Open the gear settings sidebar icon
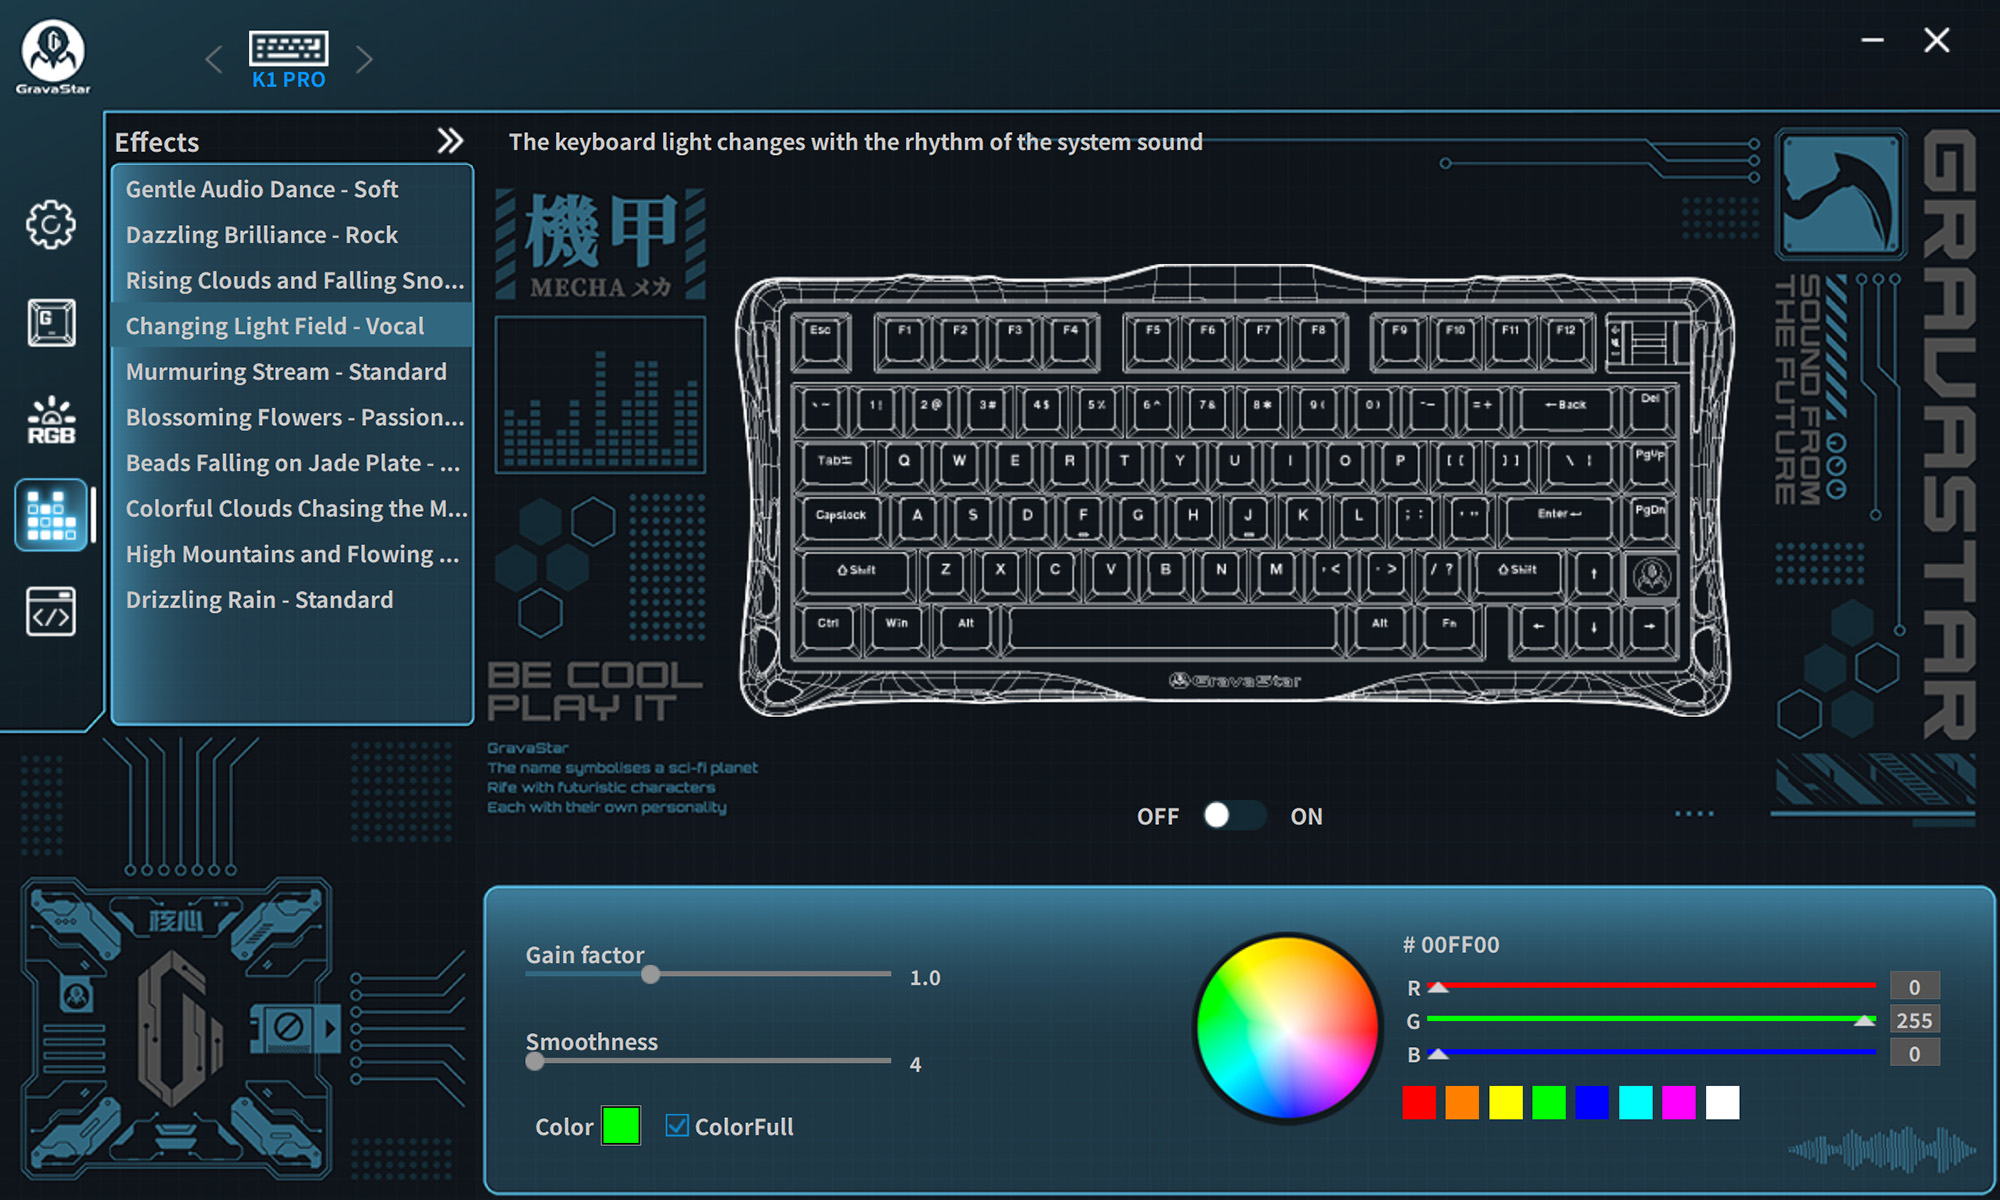 (51, 224)
